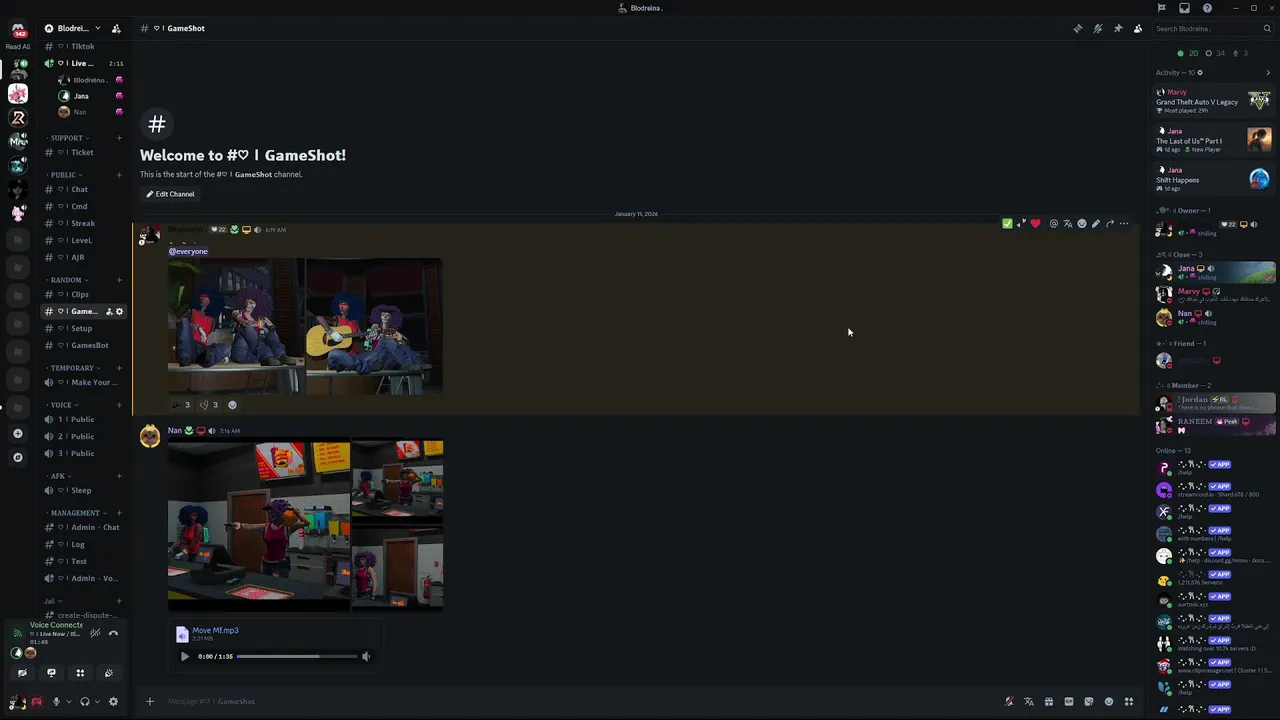The image size is (1280, 720).
Task: Open the Streak channel
Action: [x=82, y=223]
